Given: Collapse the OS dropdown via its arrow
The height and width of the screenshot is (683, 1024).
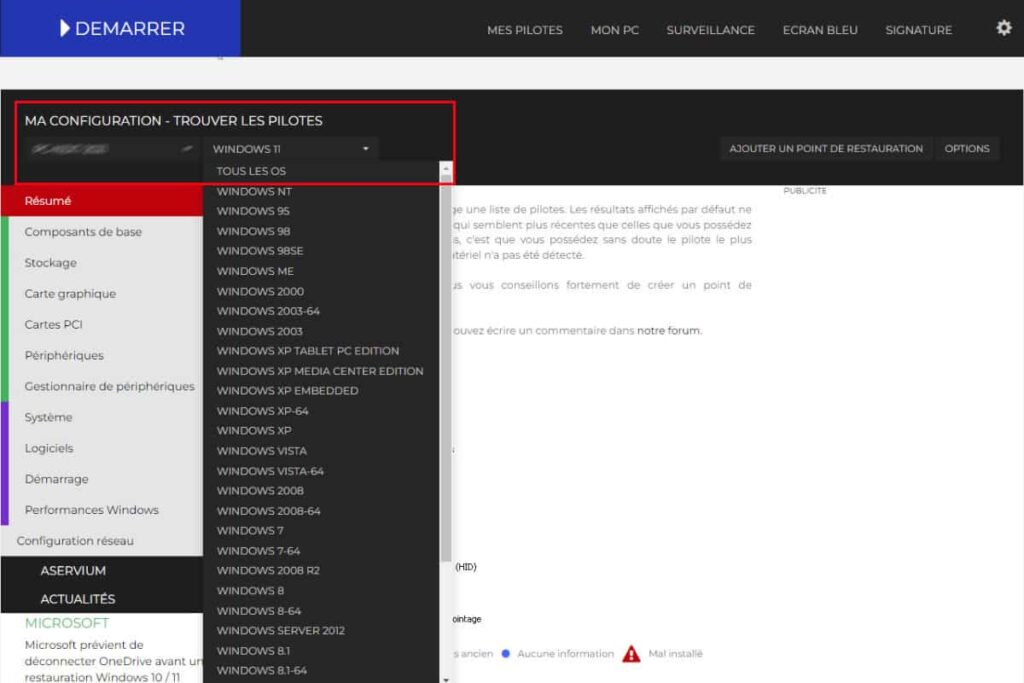Looking at the screenshot, I should (x=367, y=147).
